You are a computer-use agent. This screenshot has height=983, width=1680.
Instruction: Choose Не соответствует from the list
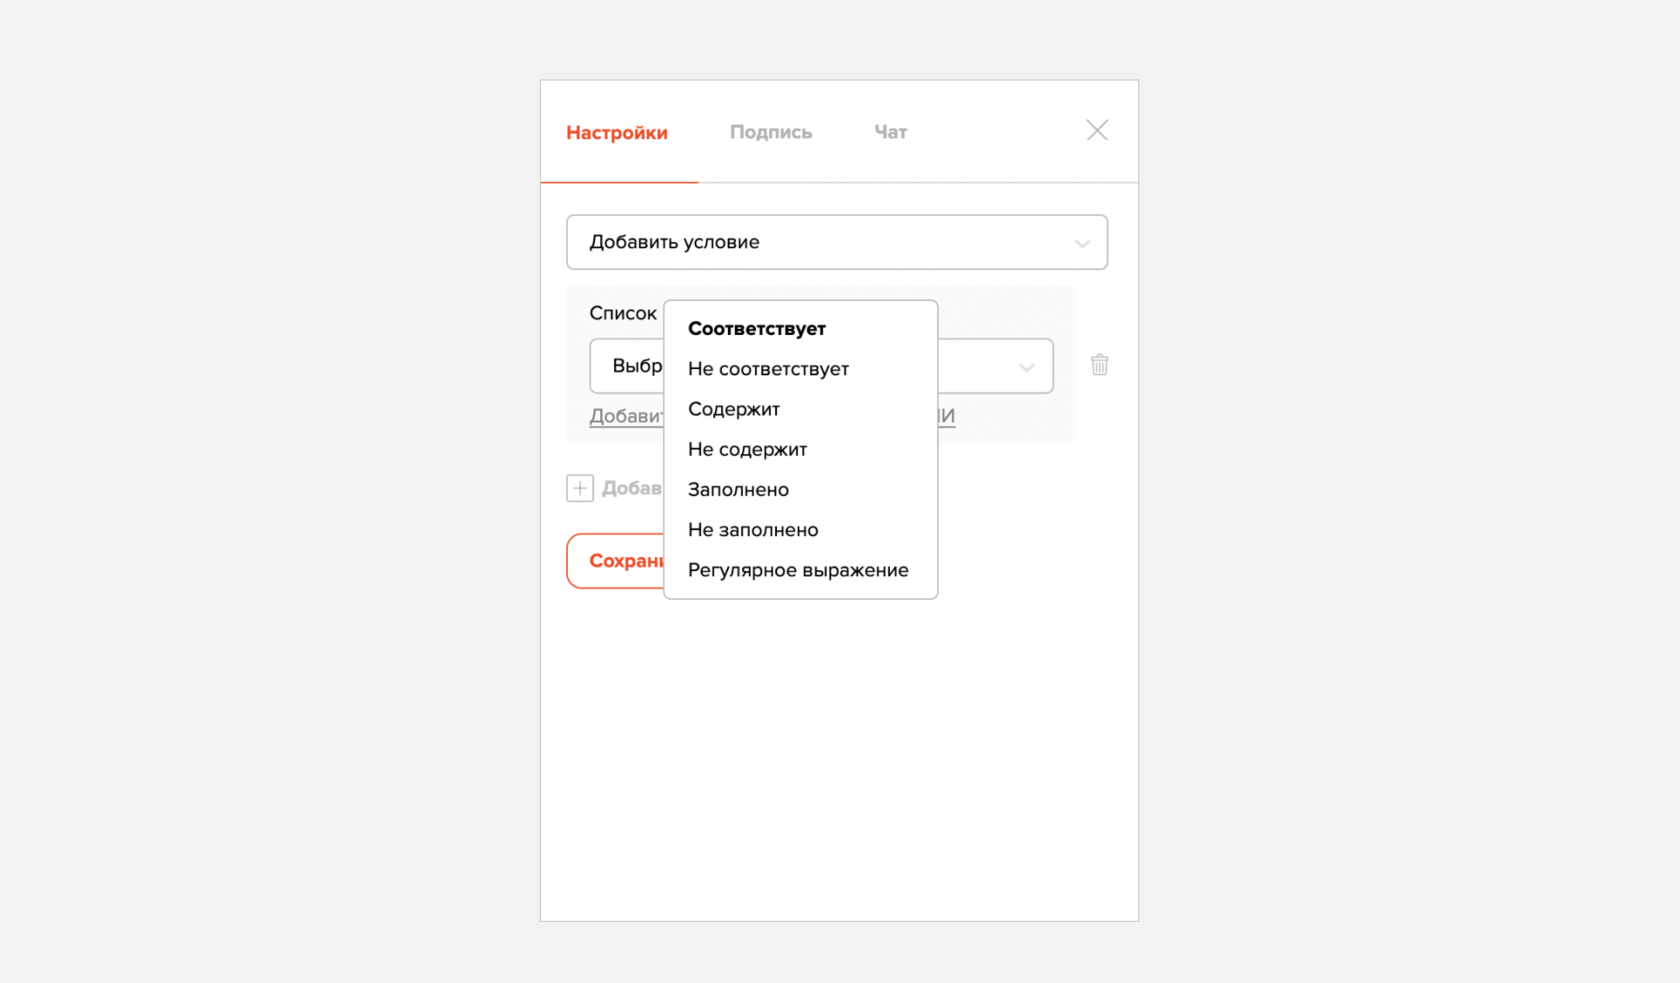[x=768, y=369]
